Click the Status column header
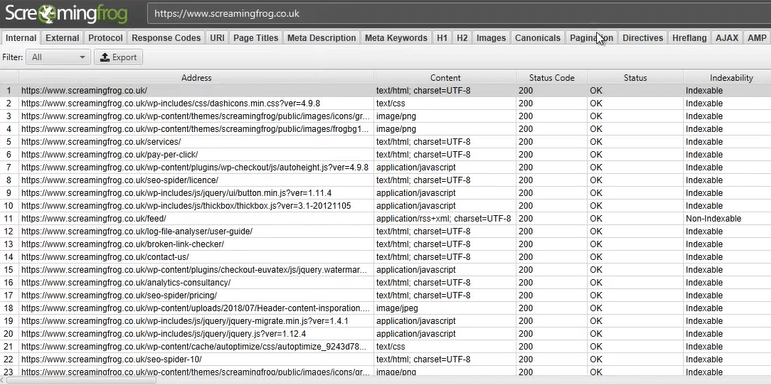771x385 pixels. click(x=635, y=78)
